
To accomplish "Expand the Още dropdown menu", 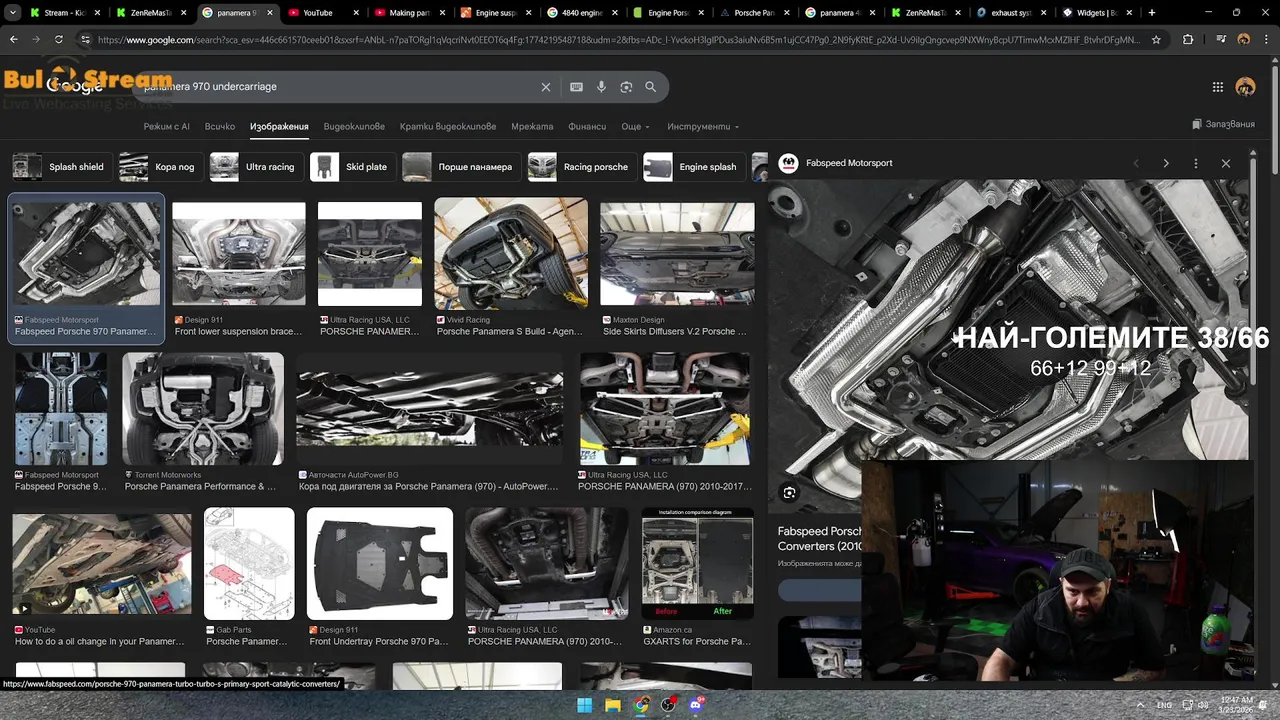I will pyautogui.click(x=635, y=127).
